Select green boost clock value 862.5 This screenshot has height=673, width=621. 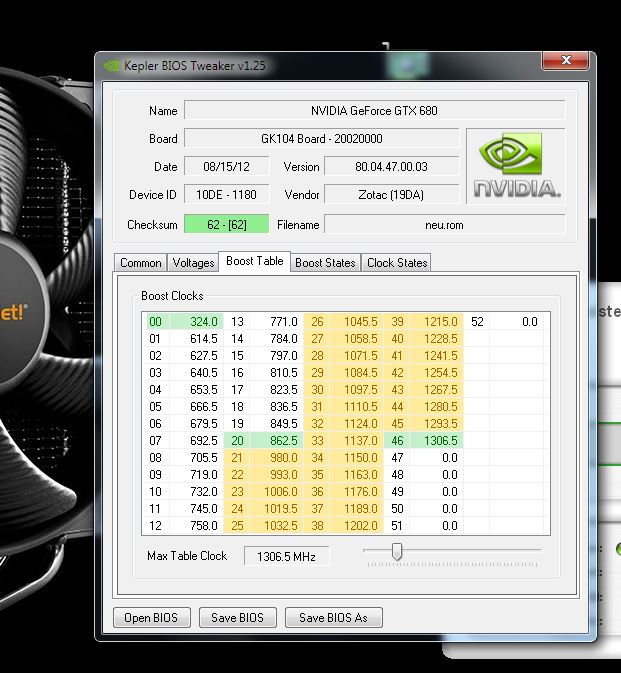coord(277,440)
